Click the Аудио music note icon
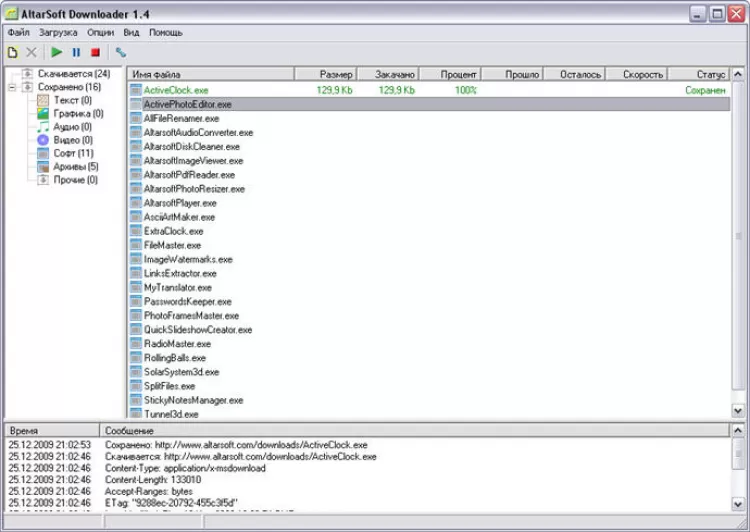 click(x=43, y=127)
